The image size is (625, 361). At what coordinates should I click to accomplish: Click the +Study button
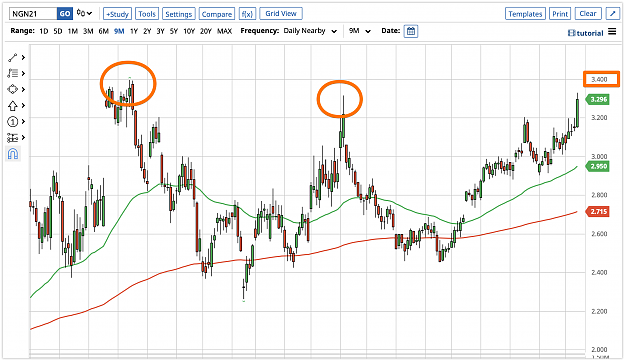[x=117, y=14]
